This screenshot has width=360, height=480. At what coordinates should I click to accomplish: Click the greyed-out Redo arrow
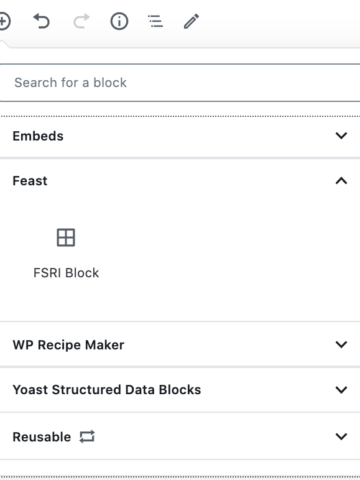[x=81, y=21]
